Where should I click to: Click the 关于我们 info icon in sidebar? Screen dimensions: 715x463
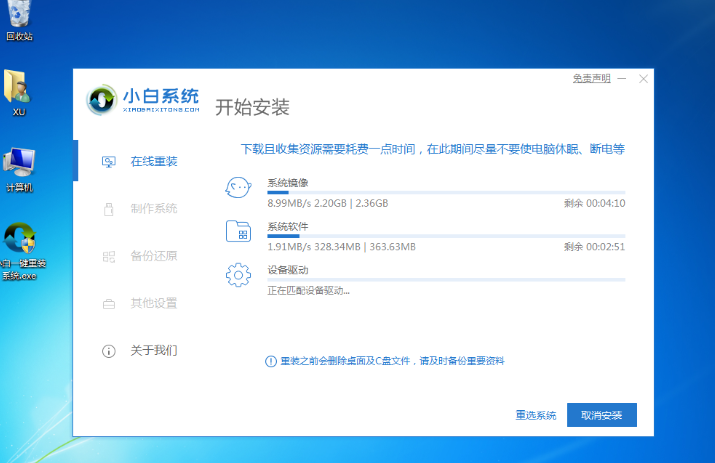tap(109, 351)
